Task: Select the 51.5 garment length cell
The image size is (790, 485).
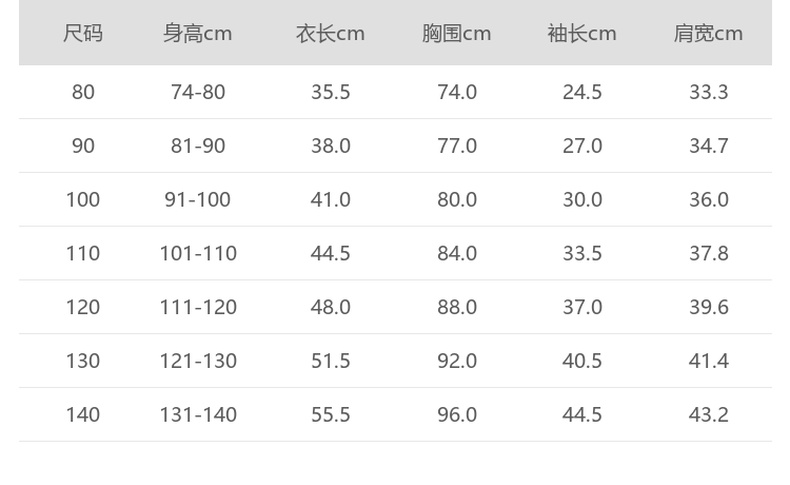Action: click(x=330, y=361)
